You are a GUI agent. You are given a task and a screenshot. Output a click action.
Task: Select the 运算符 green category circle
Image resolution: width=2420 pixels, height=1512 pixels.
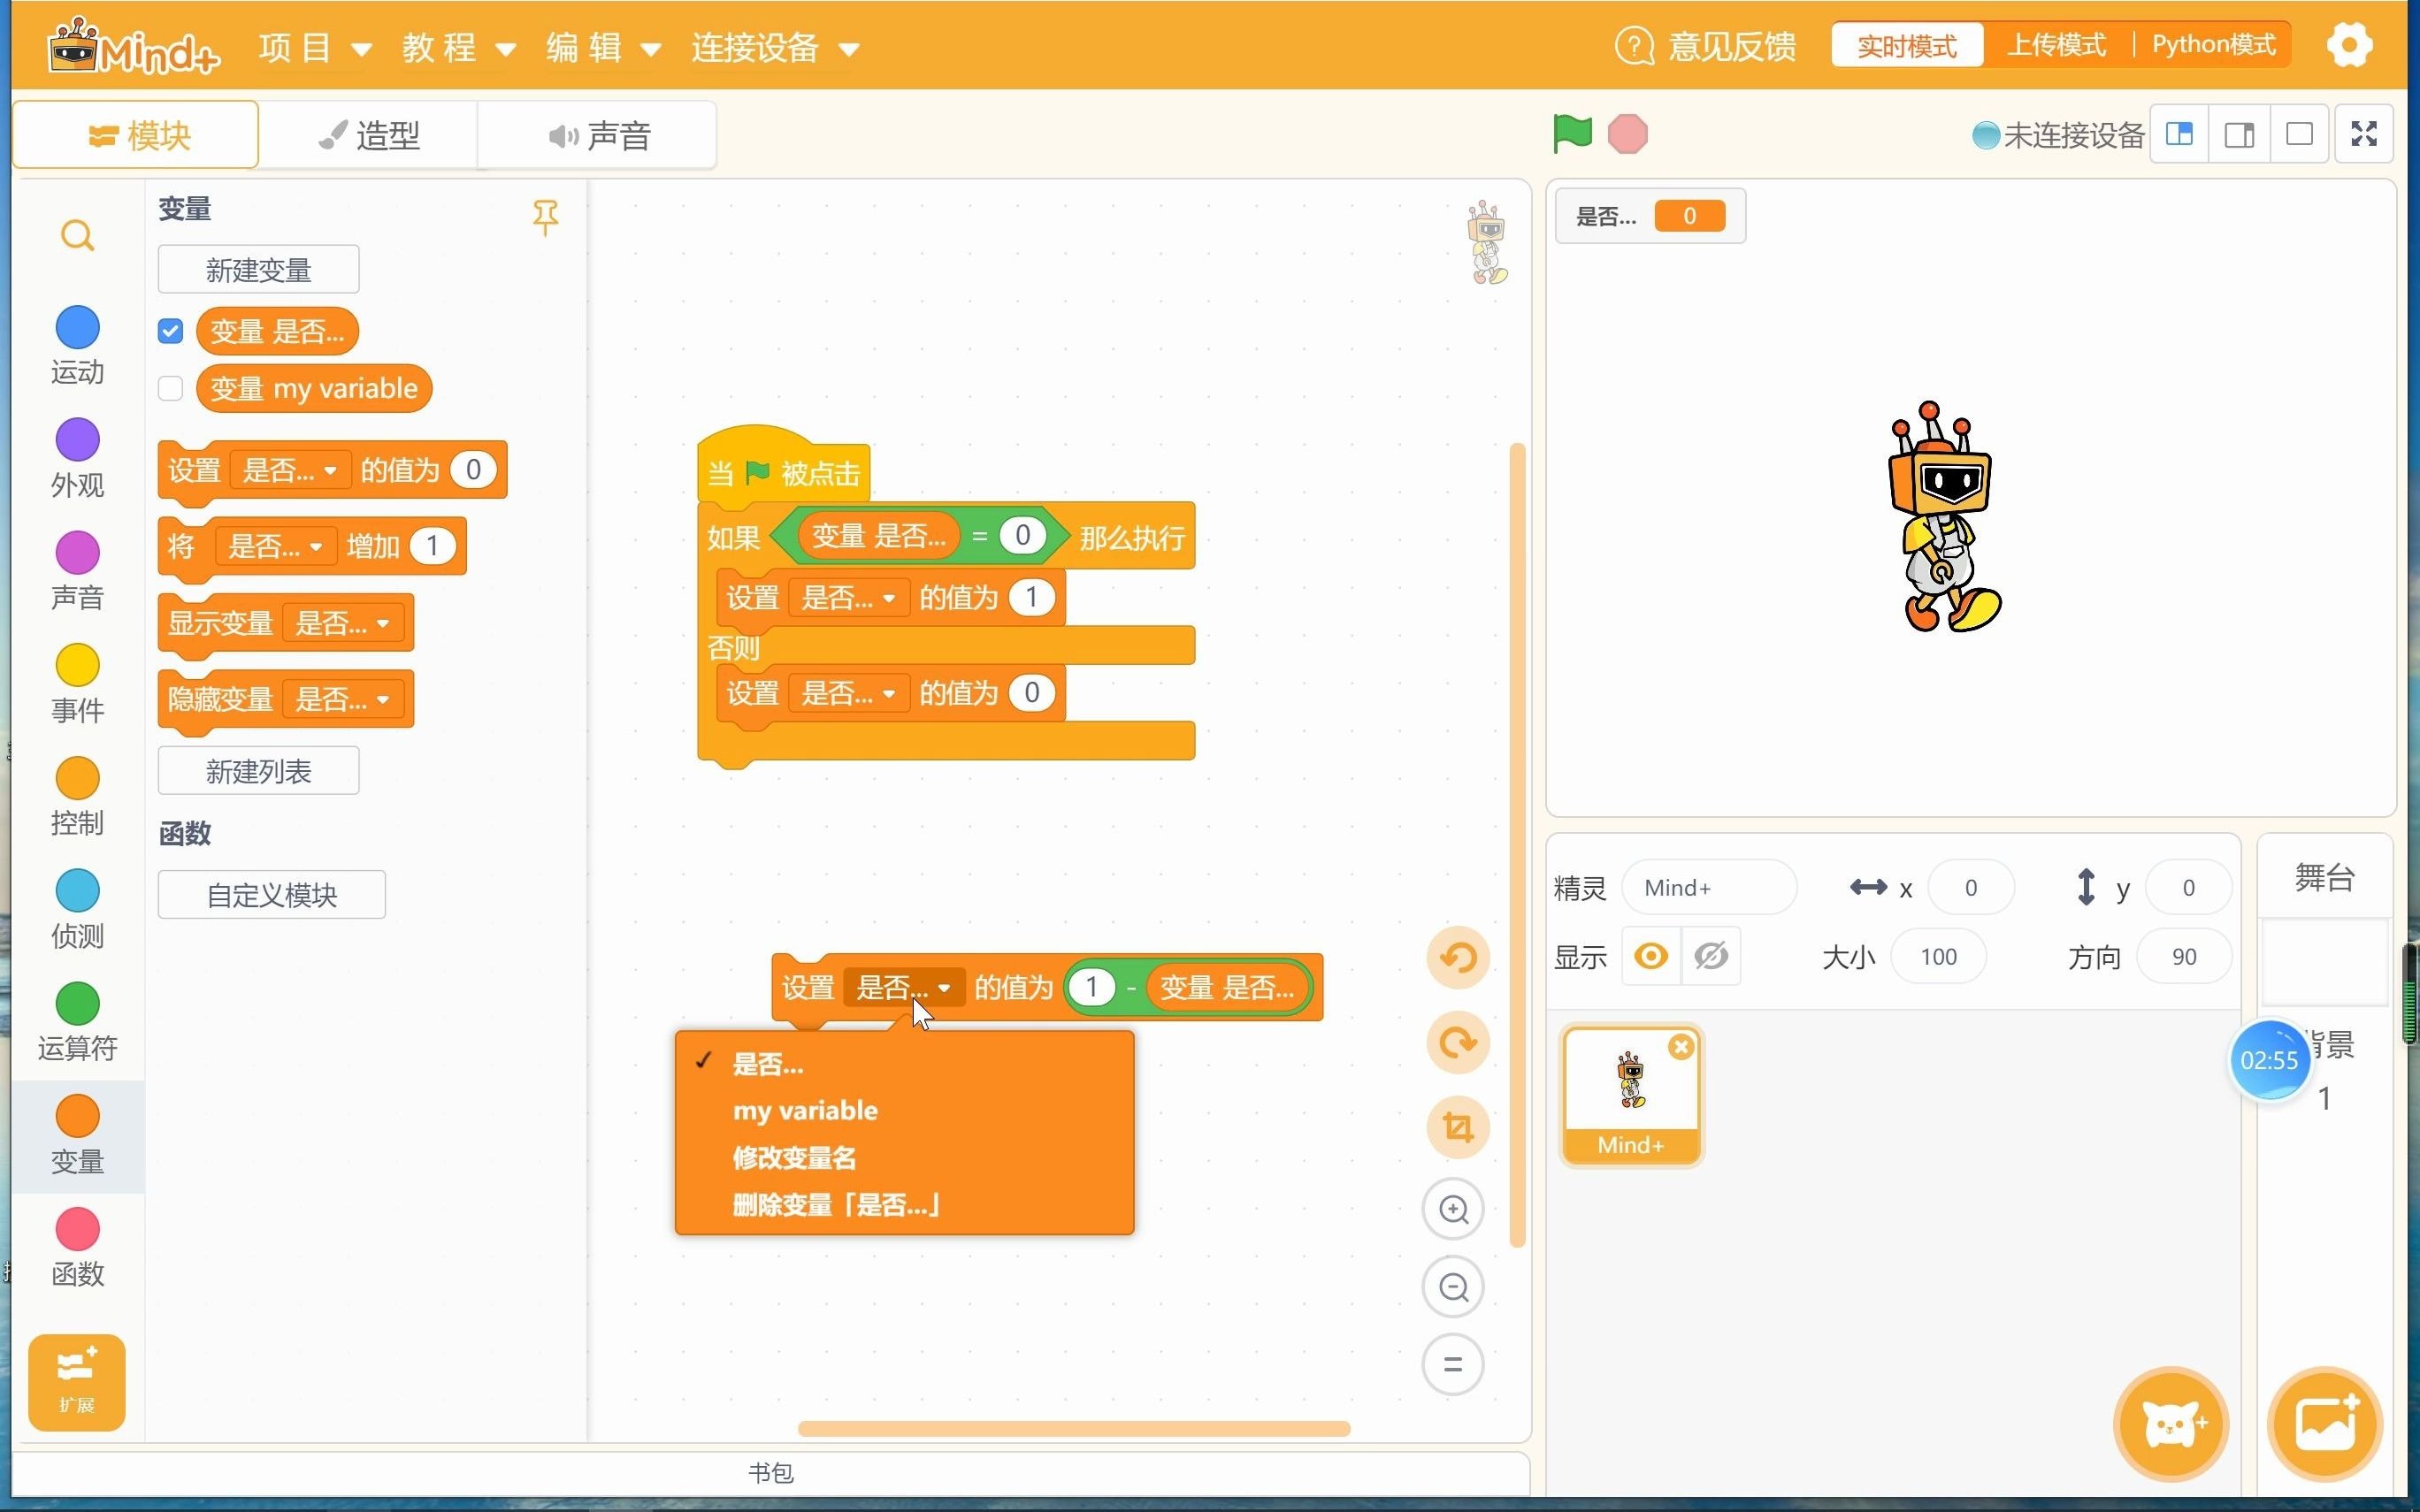click(77, 1003)
